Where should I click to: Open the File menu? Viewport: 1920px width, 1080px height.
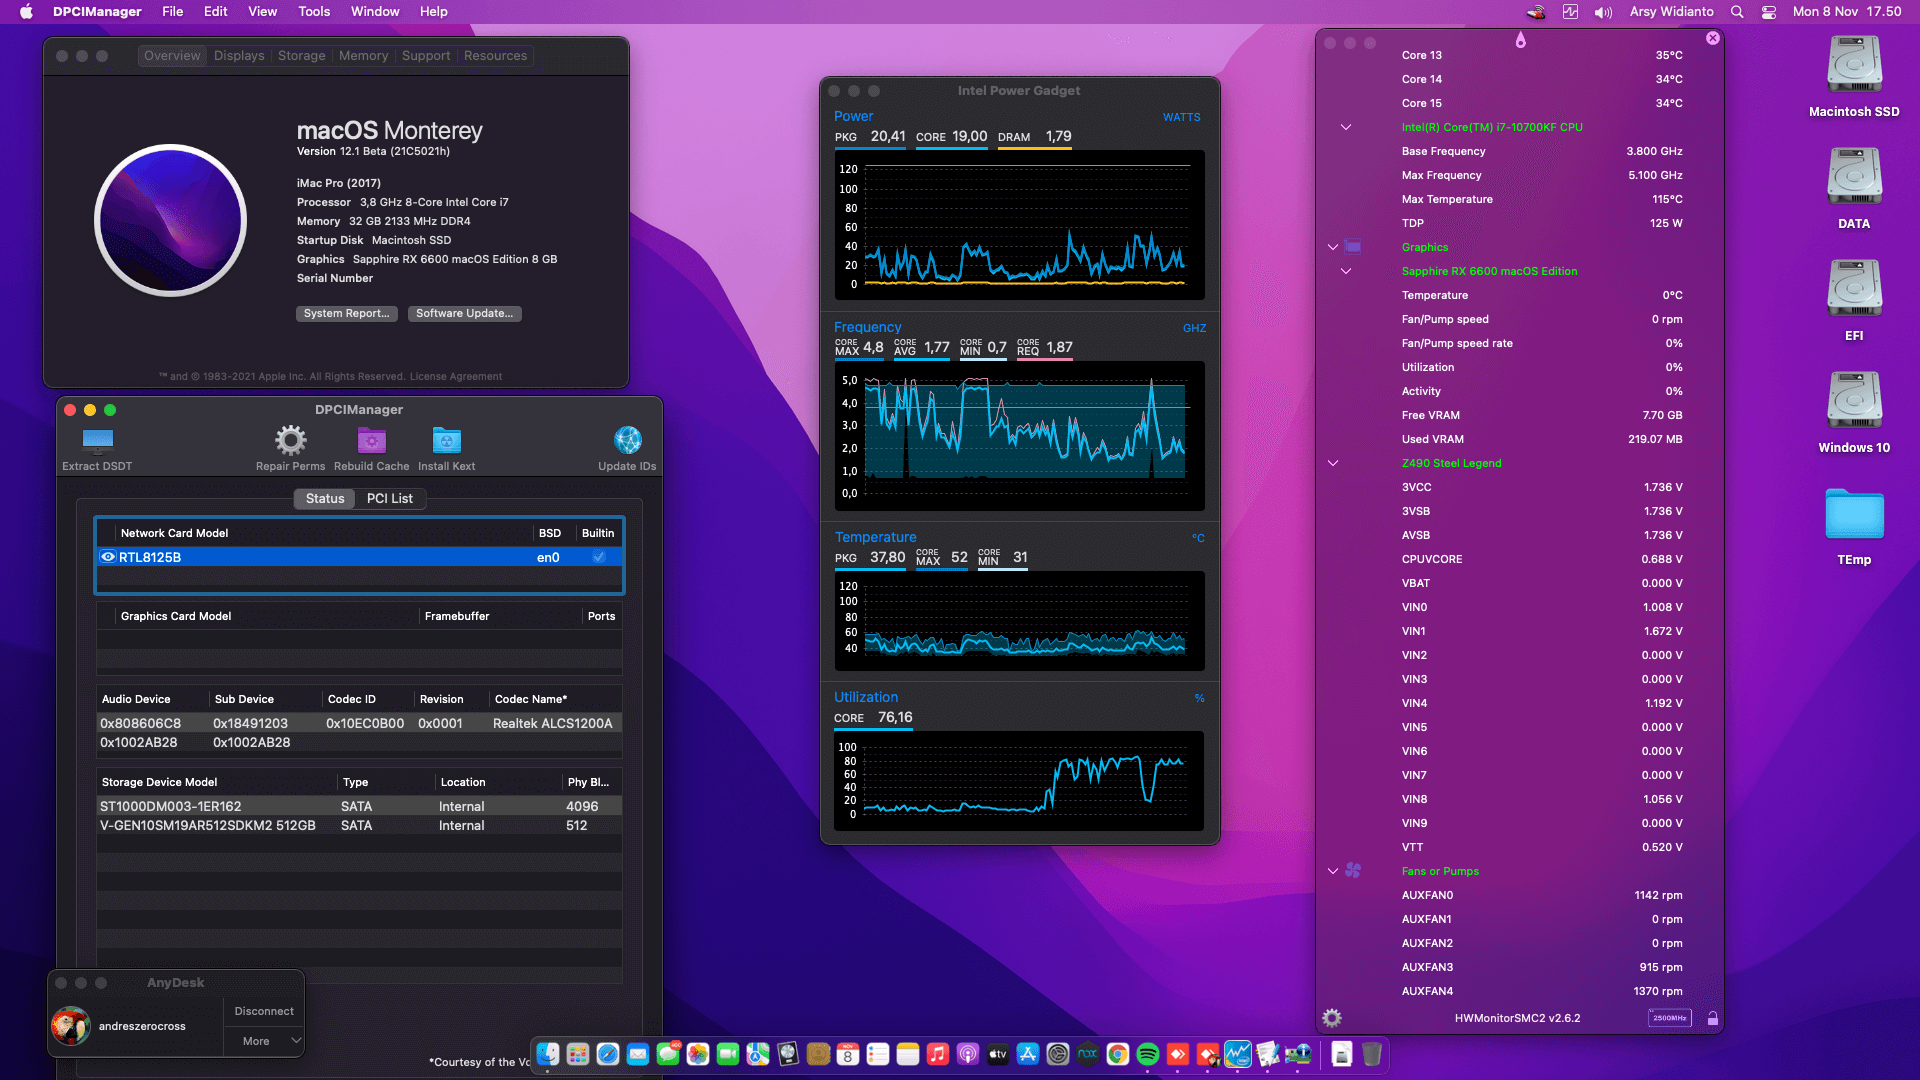(x=173, y=12)
